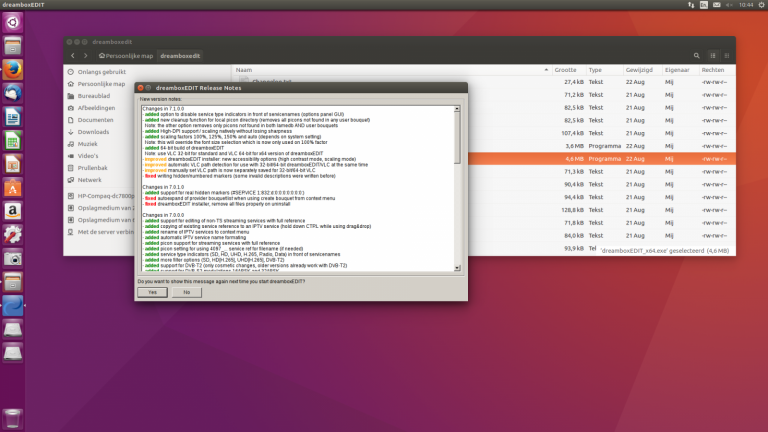Open Onlangs gebruikt in sidebar
The image size is (768, 432).
coord(100,71)
